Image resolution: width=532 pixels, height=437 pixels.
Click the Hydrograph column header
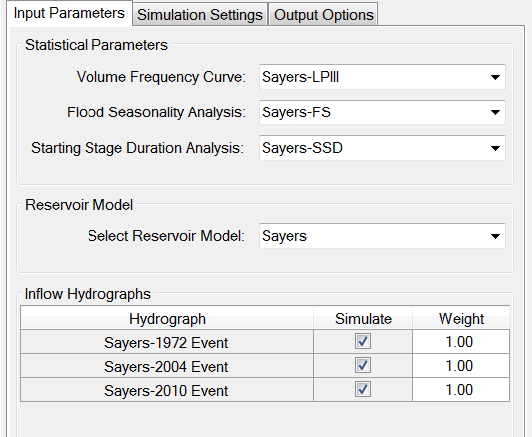coord(167,318)
